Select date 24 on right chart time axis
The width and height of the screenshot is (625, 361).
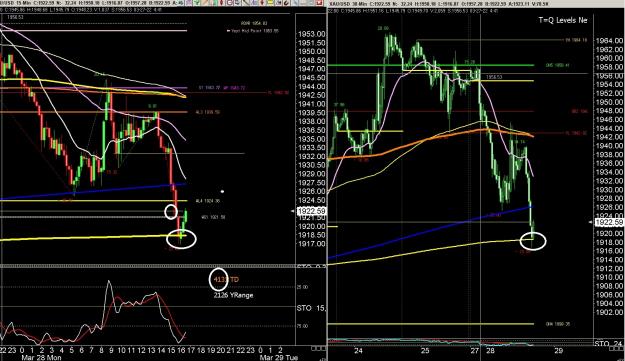point(358,351)
